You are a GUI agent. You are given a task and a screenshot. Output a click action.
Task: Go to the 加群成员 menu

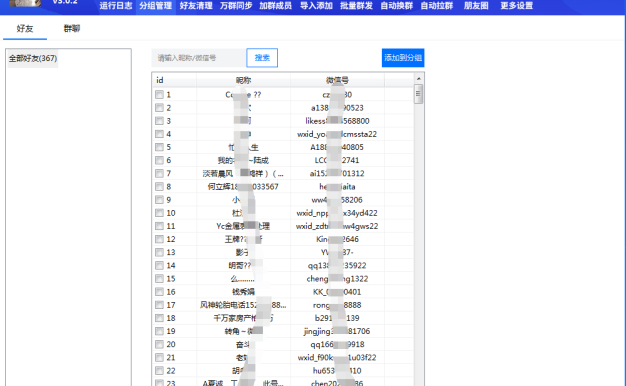[276, 6]
